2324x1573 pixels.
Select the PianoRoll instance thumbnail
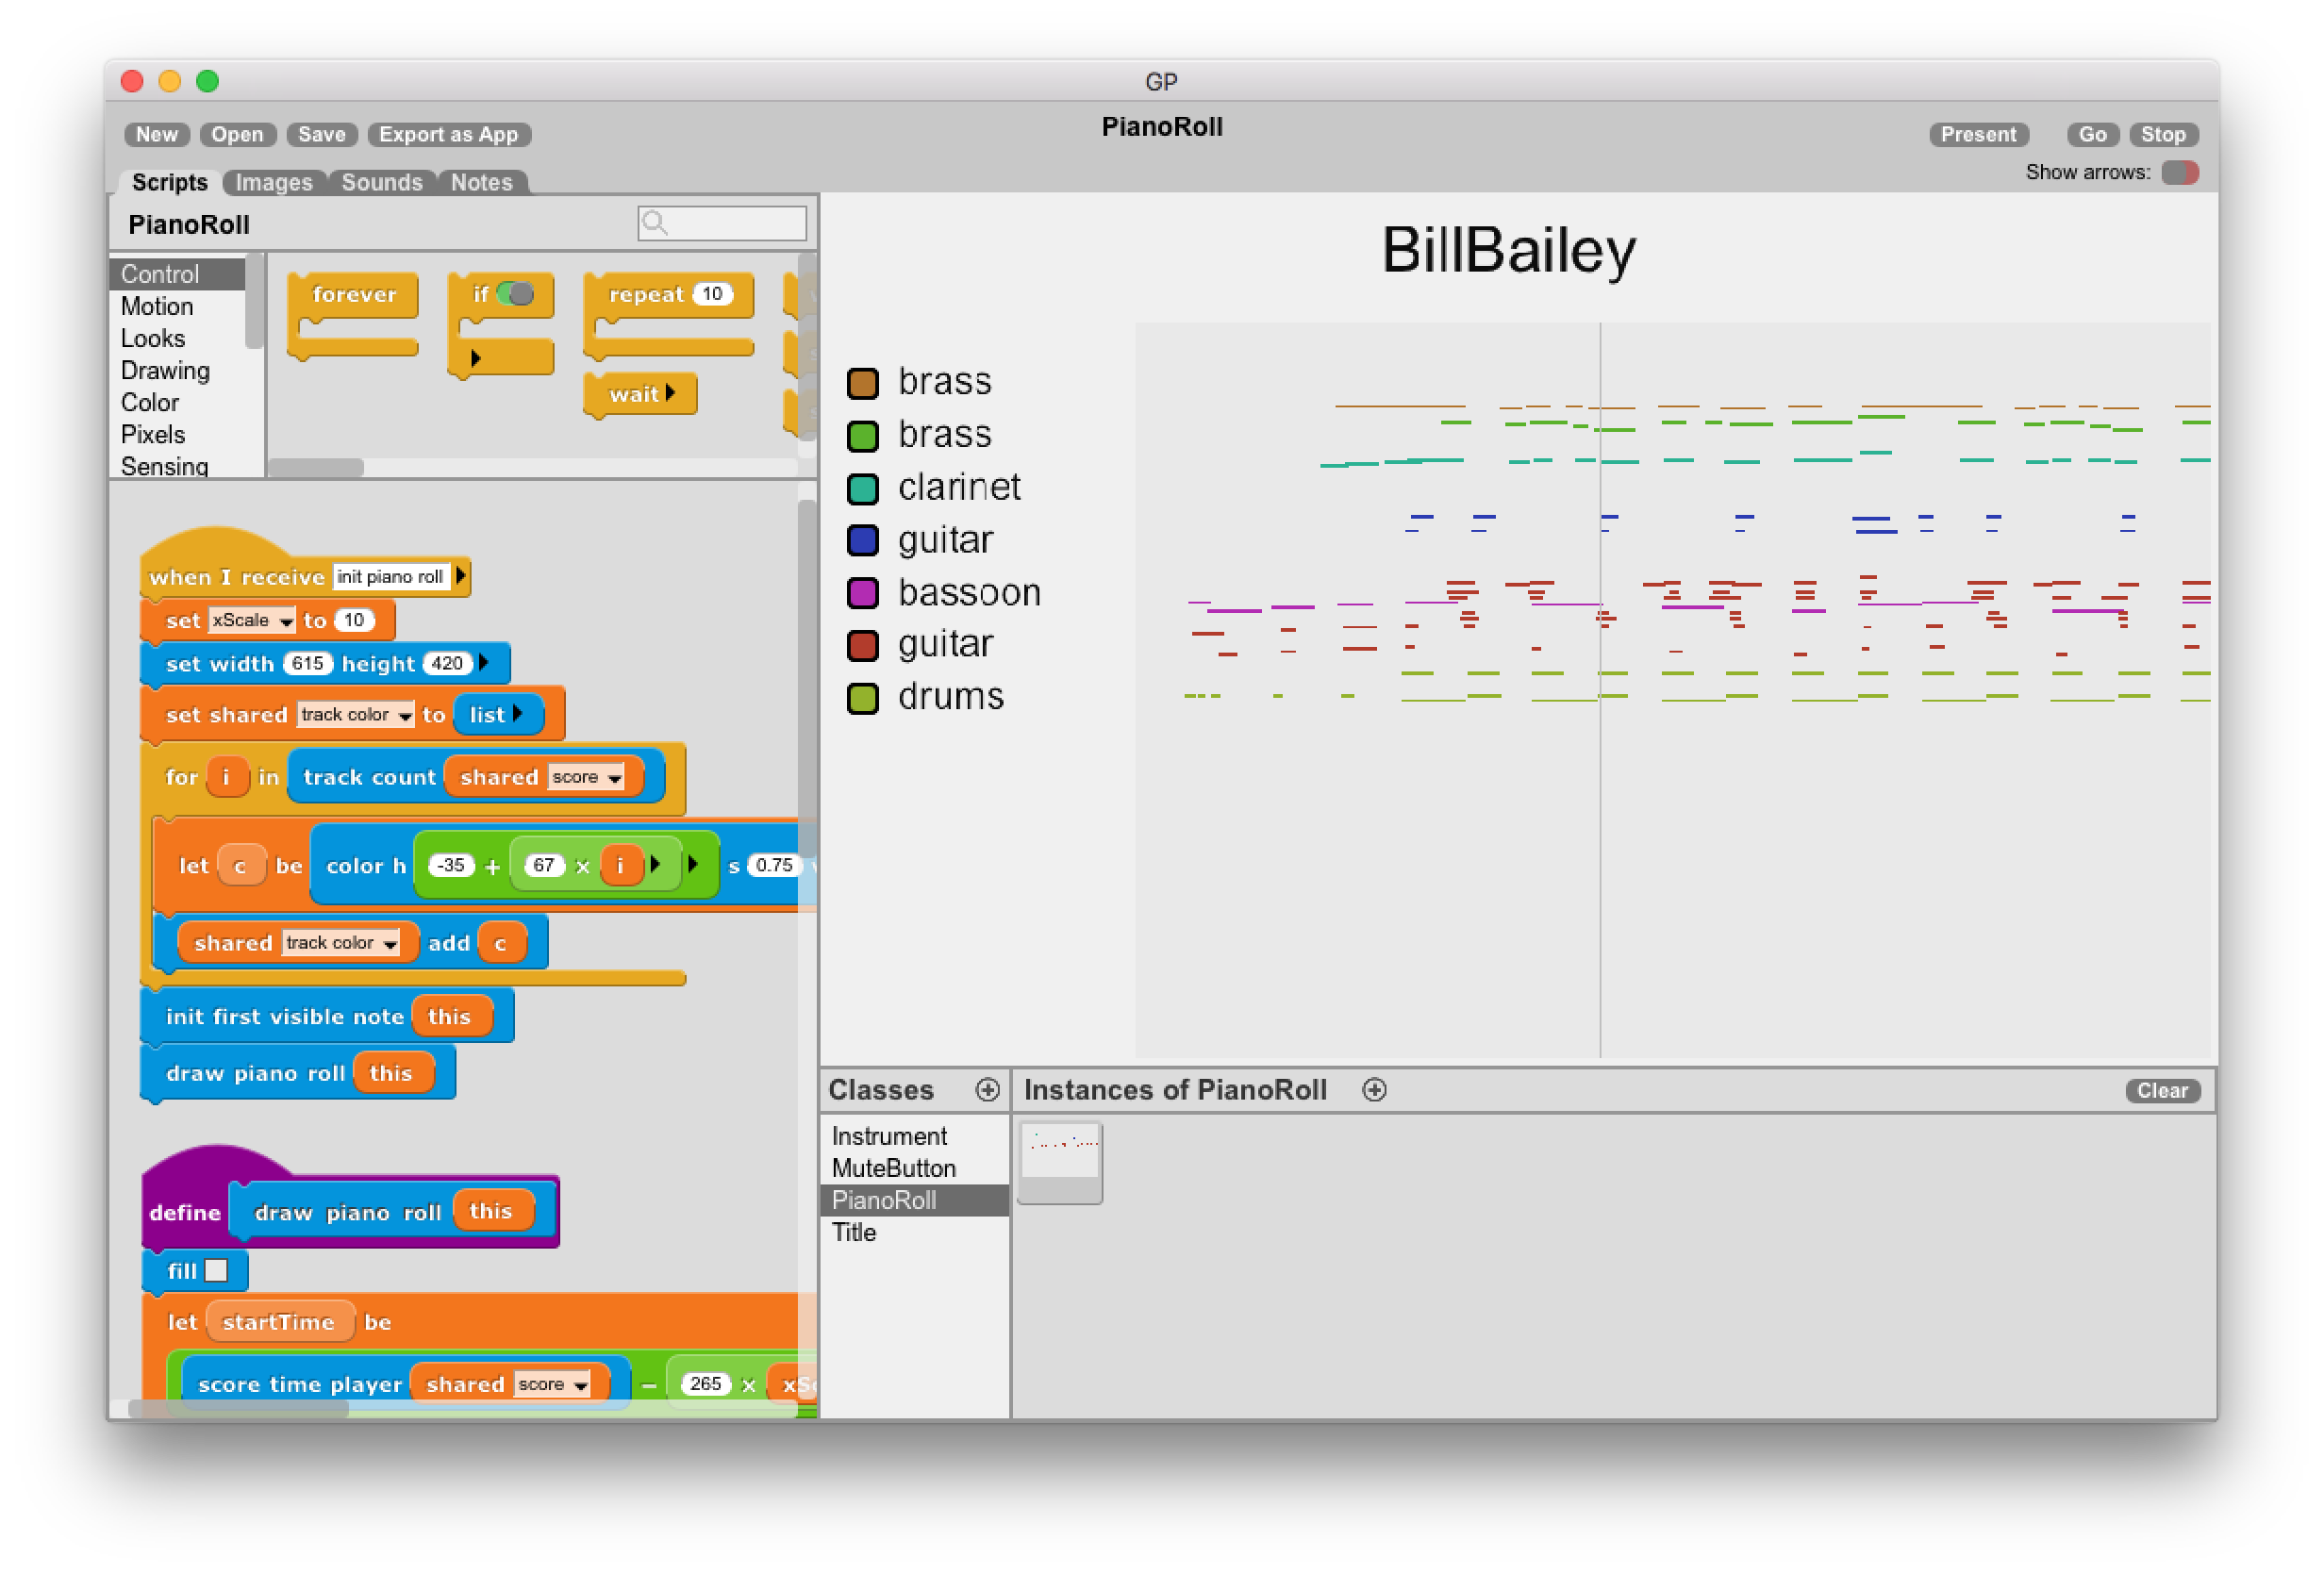point(1060,1162)
